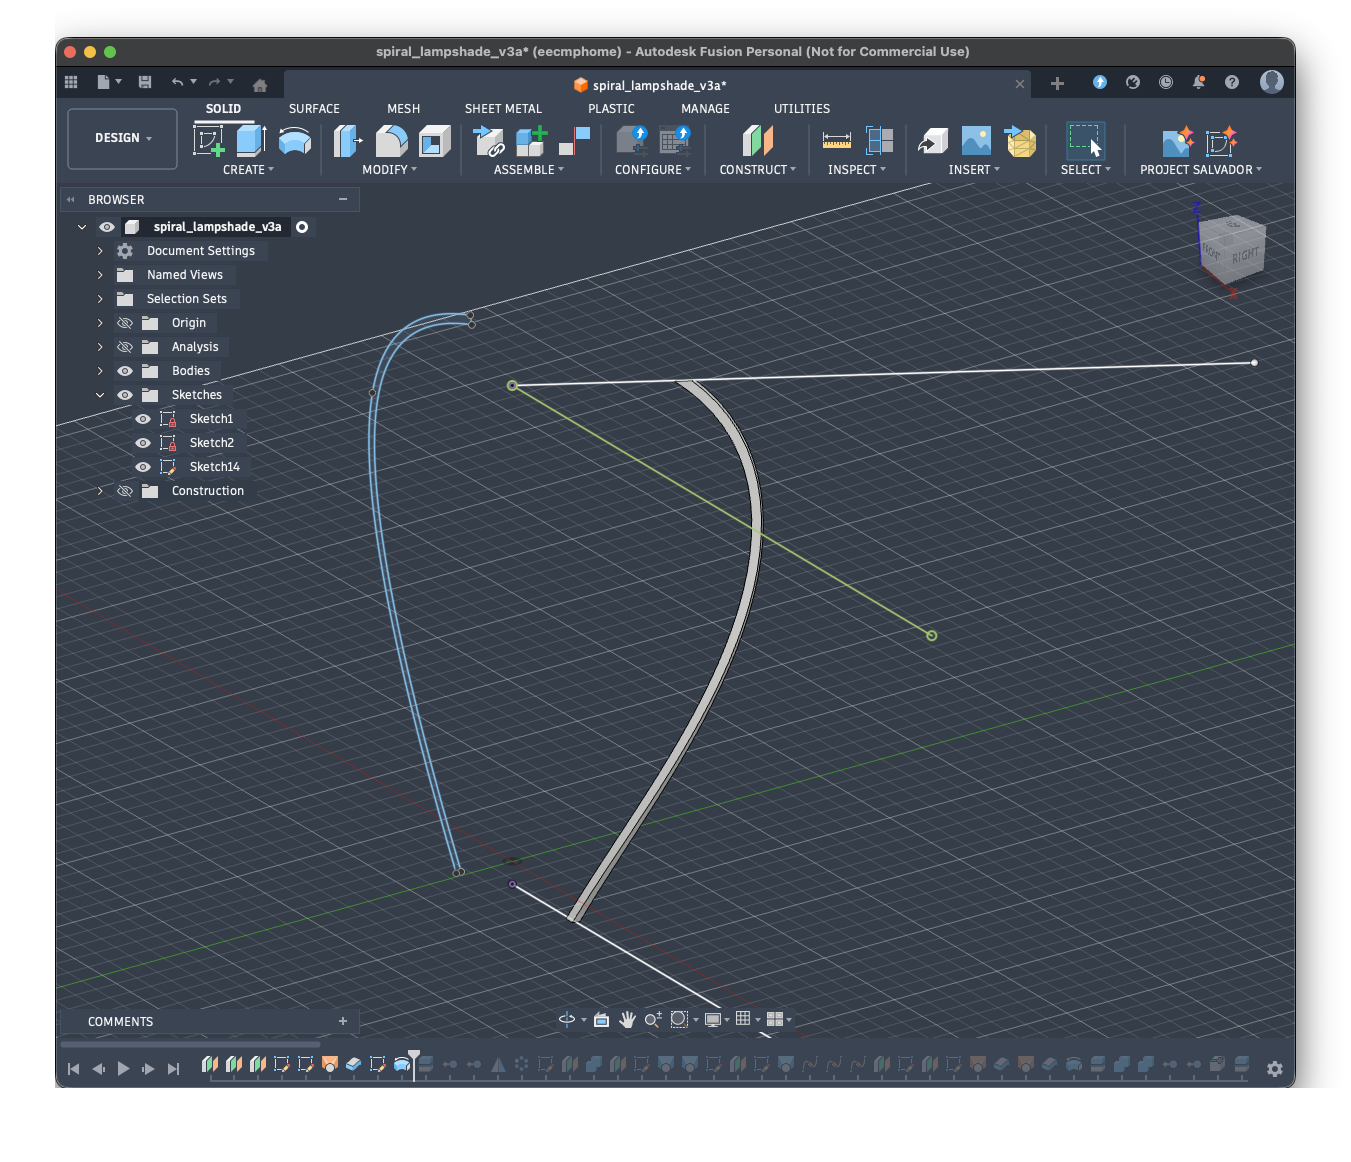The height and width of the screenshot is (1162, 1351).
Task: Open the Press Pull tool in Modify
Action: 347,141
